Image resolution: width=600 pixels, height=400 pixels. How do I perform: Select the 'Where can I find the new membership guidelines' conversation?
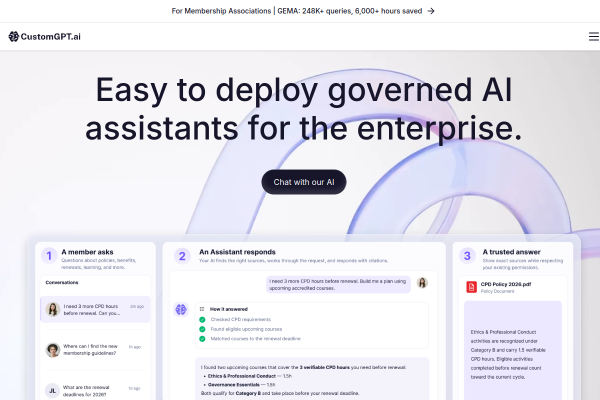(x=95, y=349)
